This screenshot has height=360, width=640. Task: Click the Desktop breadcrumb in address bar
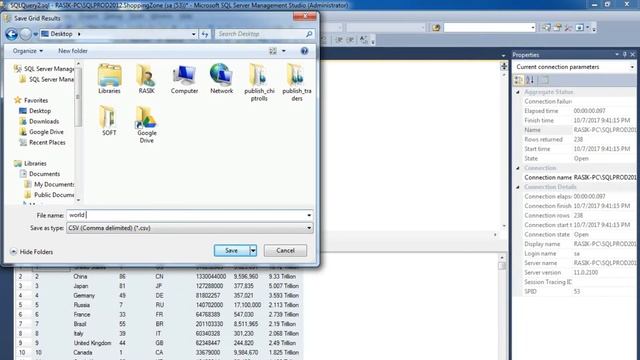click(61, 34)
